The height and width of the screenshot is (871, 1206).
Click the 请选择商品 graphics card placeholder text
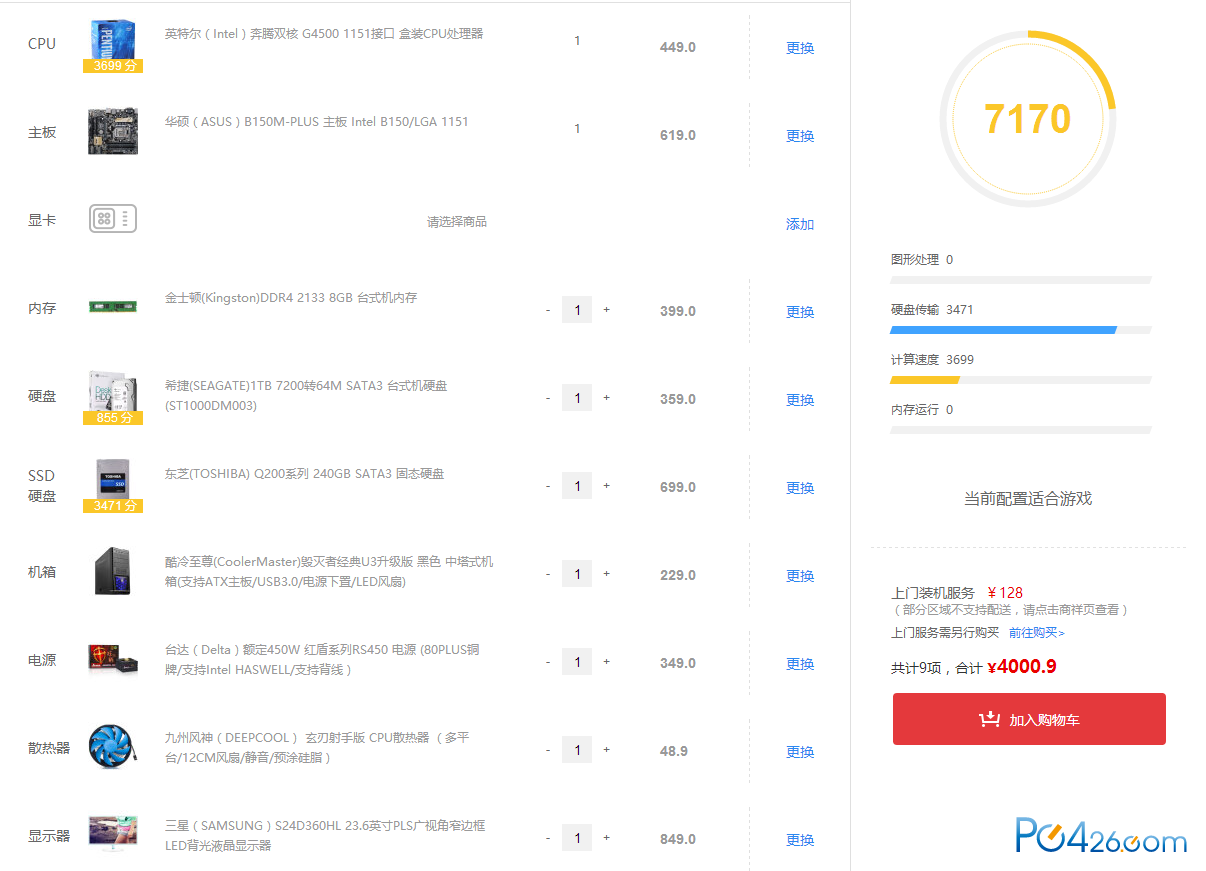(x=457, y=222)
